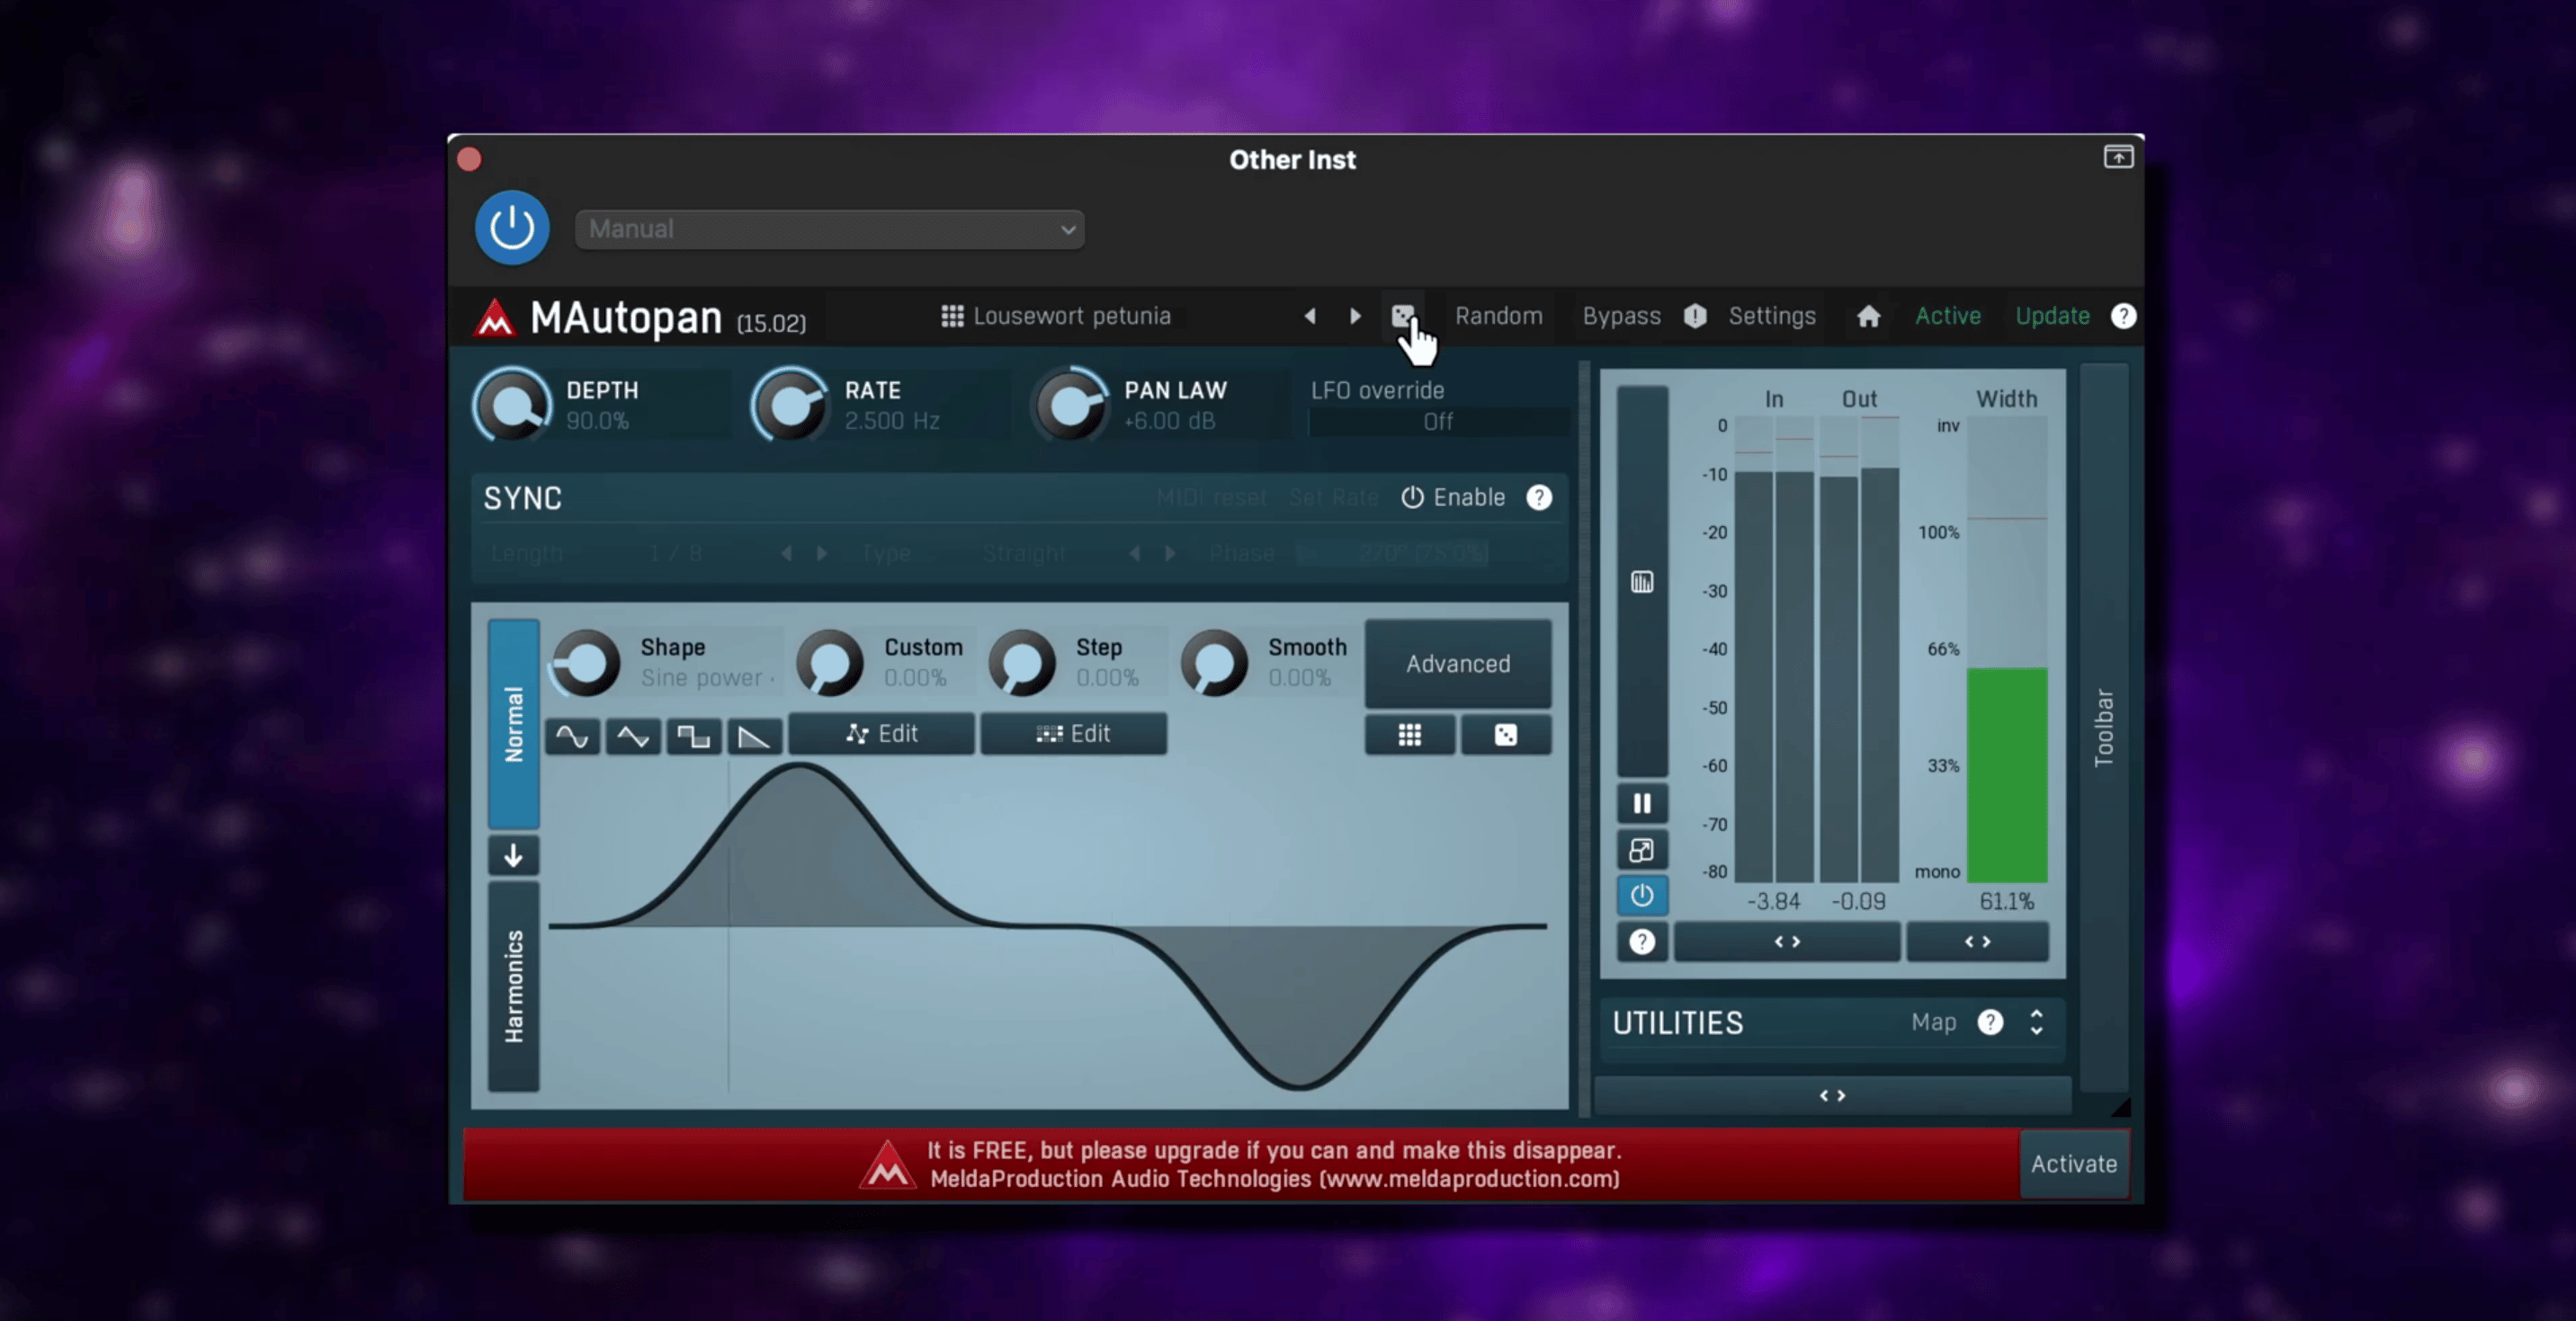
Task: Open the meters help icon
Action: (x=1642, y=942)
